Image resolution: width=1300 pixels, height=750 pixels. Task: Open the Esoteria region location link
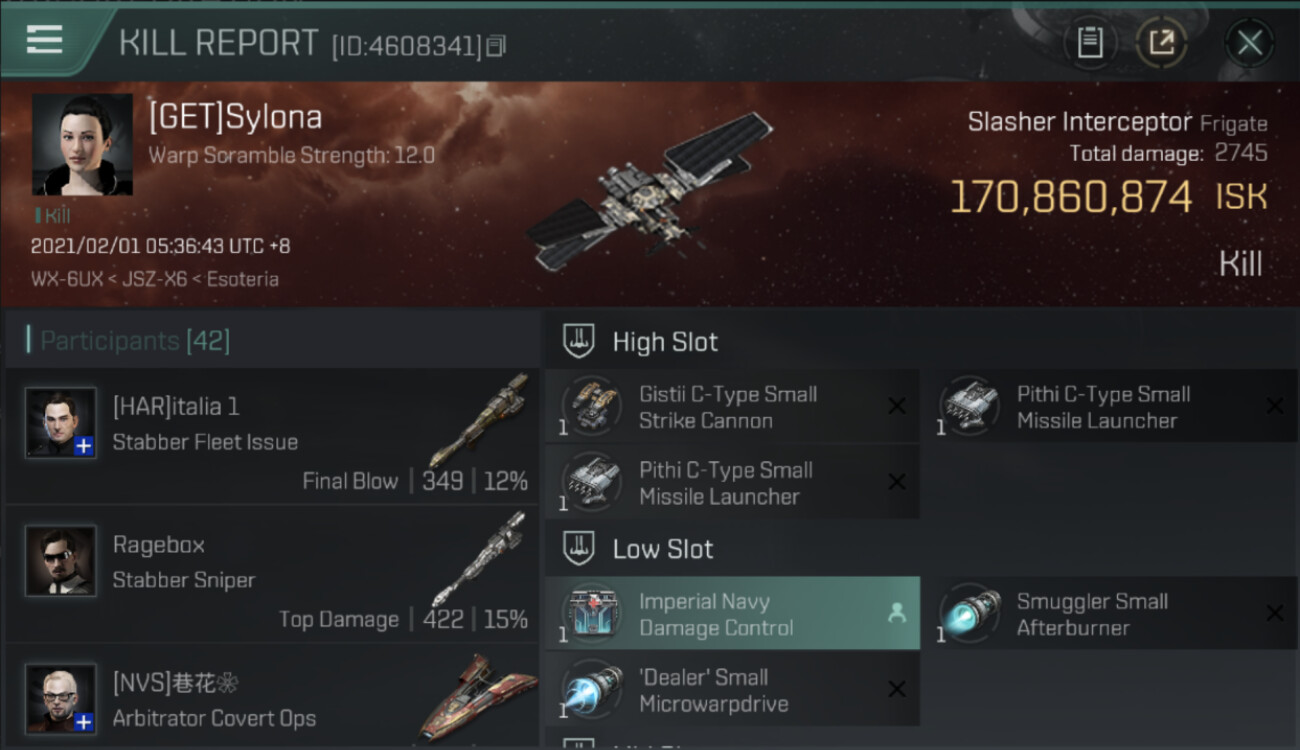[x=243, y=279]
